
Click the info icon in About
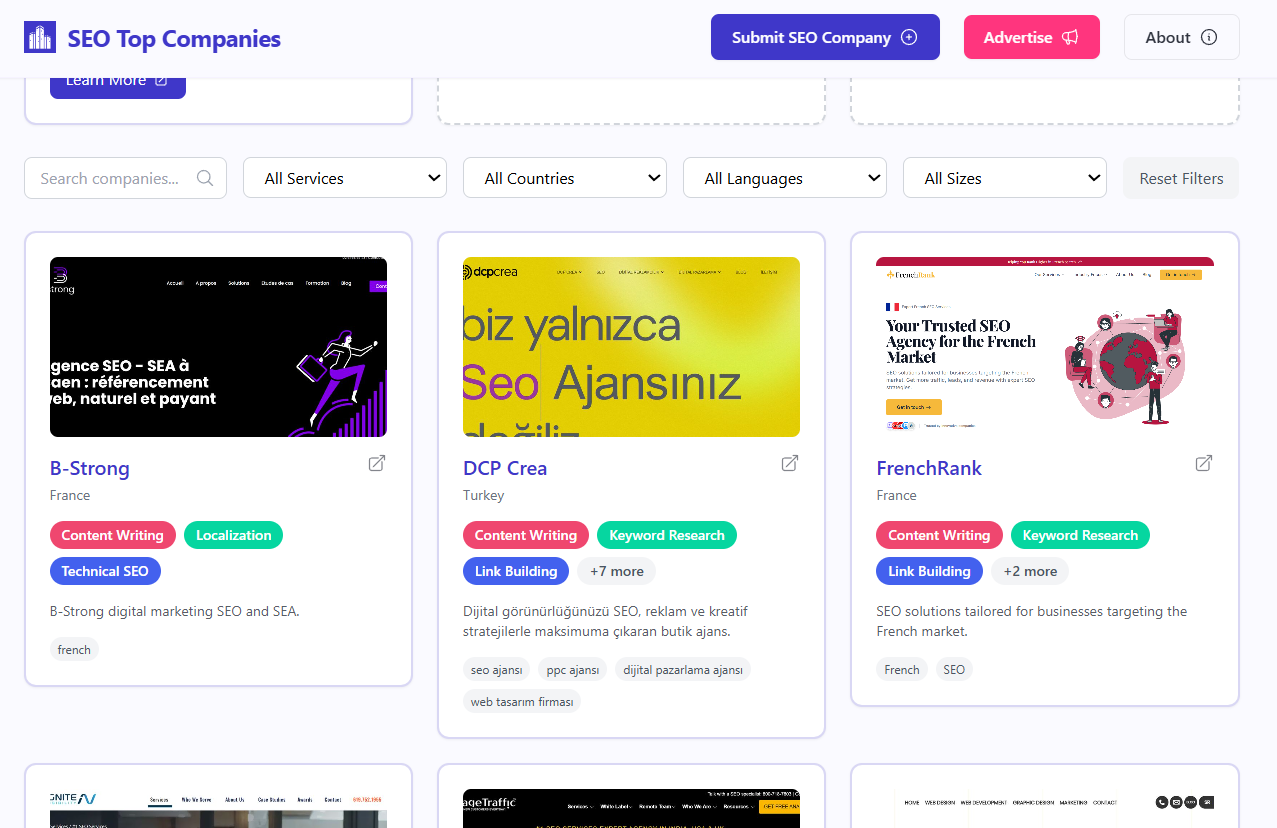[x=1209, y=37]
